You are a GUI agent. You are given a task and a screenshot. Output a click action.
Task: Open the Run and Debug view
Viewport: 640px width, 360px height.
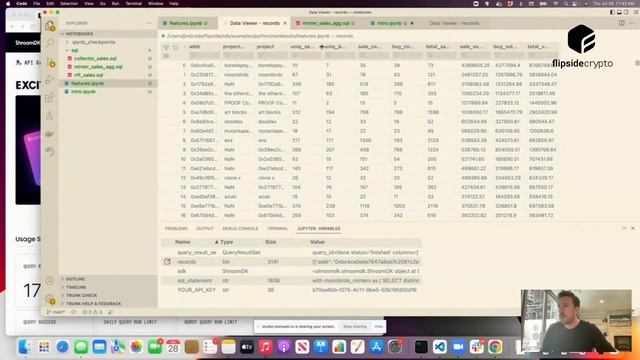point(50,80)
